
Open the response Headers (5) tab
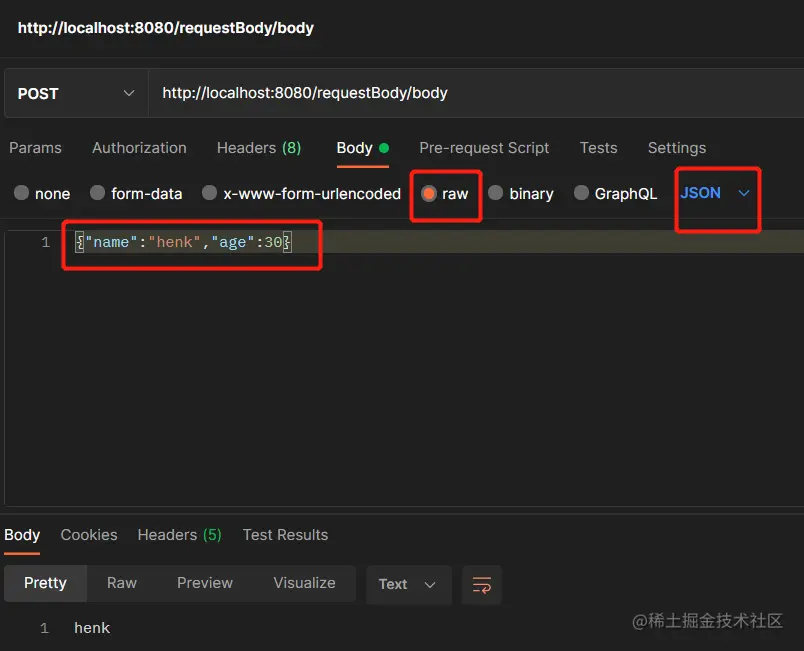[179, 535]
